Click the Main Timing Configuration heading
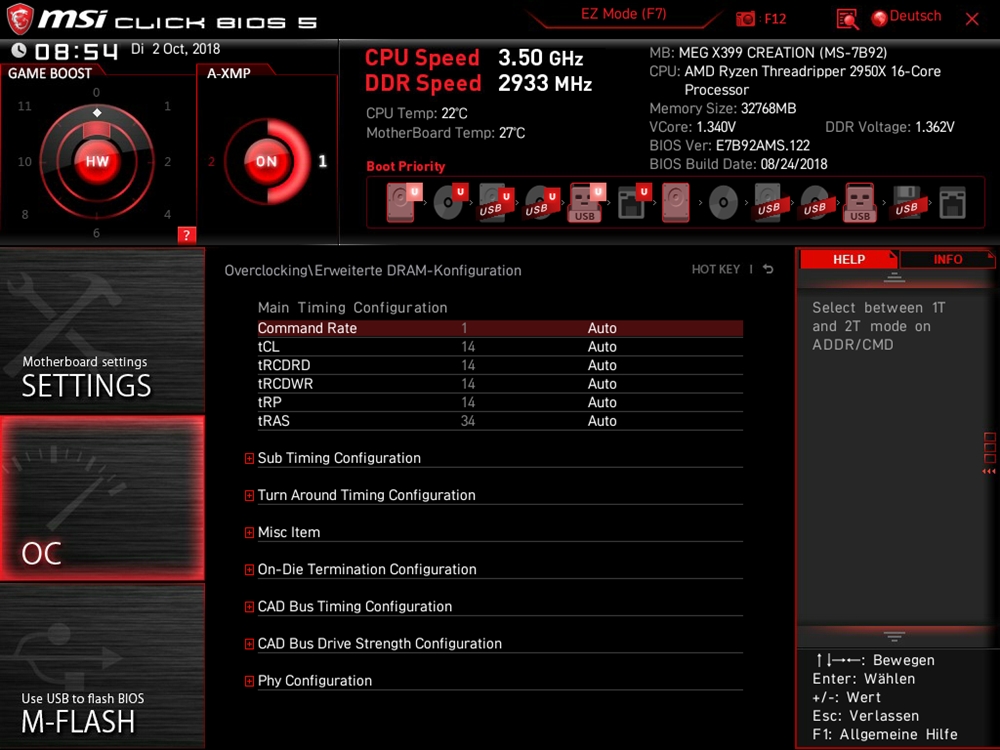1000x750 pixels. [x=353, y=307]
